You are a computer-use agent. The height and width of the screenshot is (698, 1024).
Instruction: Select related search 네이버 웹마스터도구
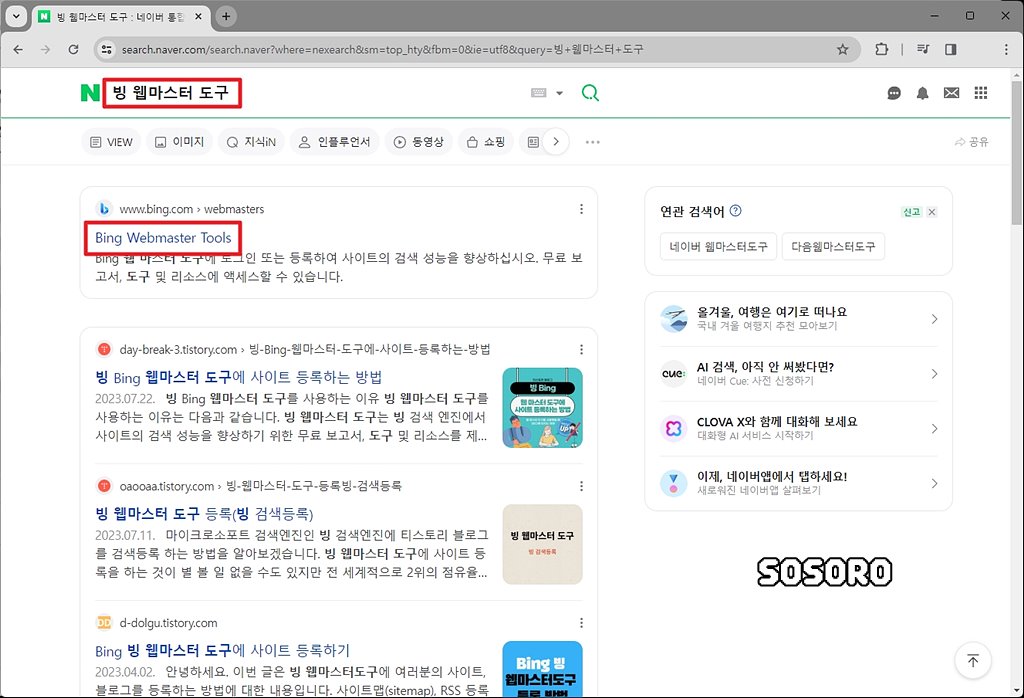pos(718,246)
